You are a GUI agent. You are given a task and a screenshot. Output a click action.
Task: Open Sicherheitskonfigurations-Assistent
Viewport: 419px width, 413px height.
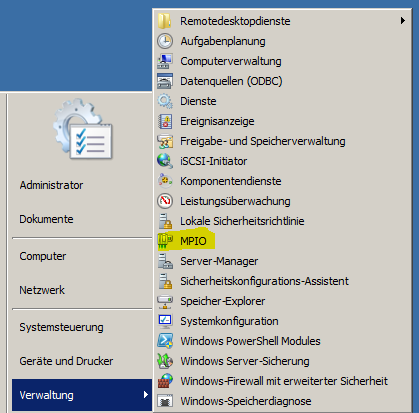coord(282,281)
